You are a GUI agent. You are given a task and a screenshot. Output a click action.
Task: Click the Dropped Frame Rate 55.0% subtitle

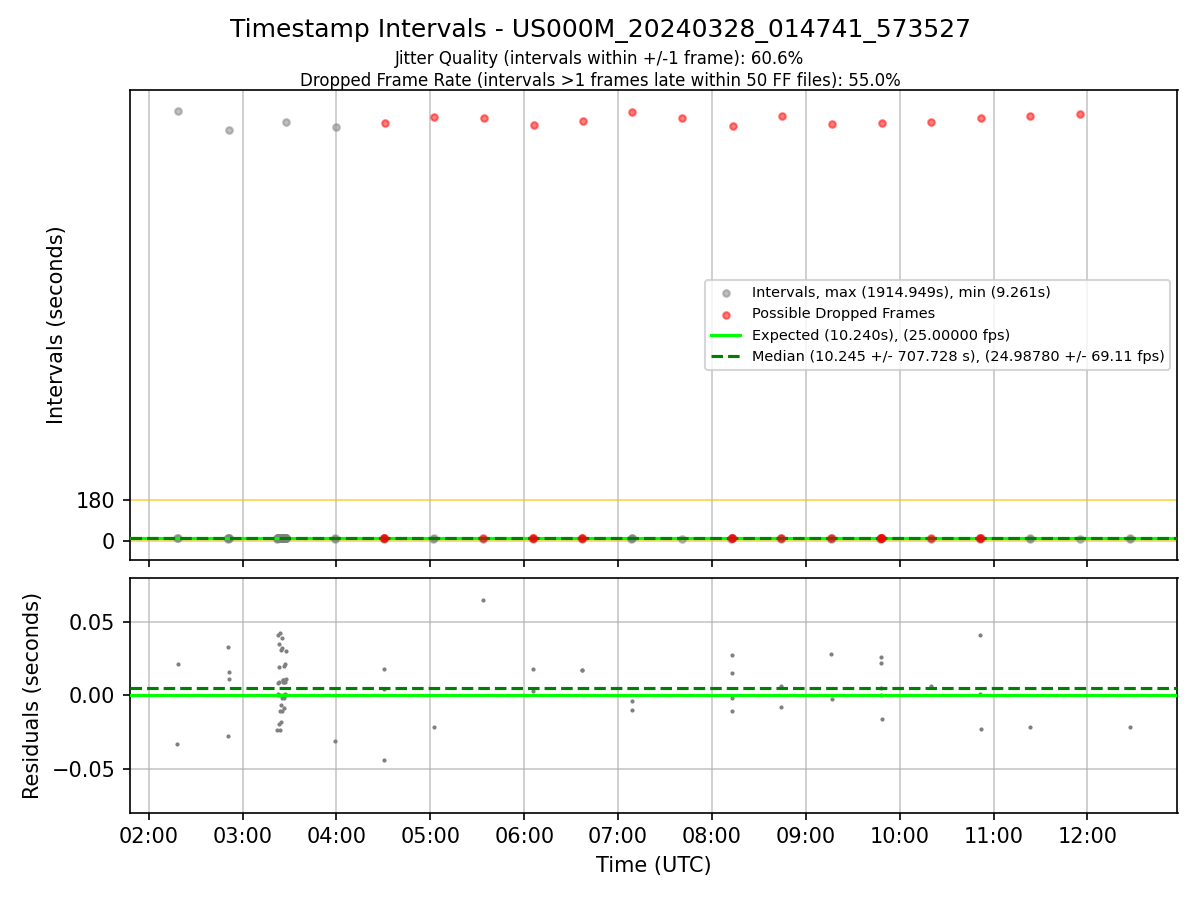600,80
